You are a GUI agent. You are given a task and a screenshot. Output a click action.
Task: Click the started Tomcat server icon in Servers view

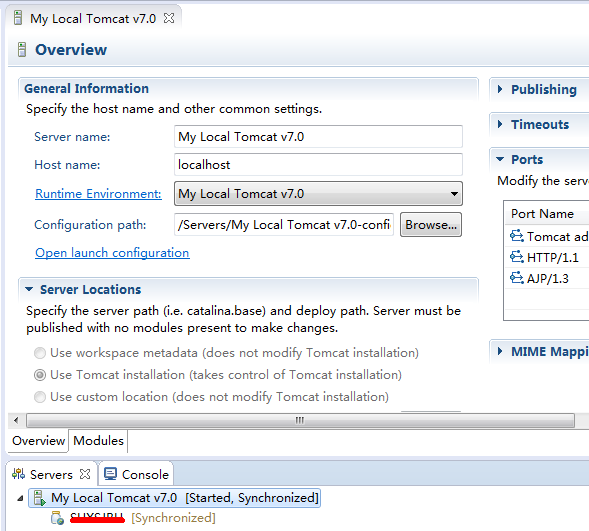39,498
